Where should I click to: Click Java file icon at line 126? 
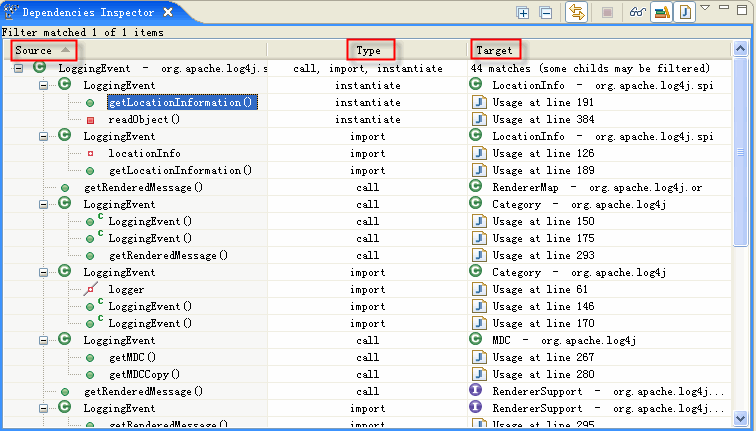pos(479,153)
